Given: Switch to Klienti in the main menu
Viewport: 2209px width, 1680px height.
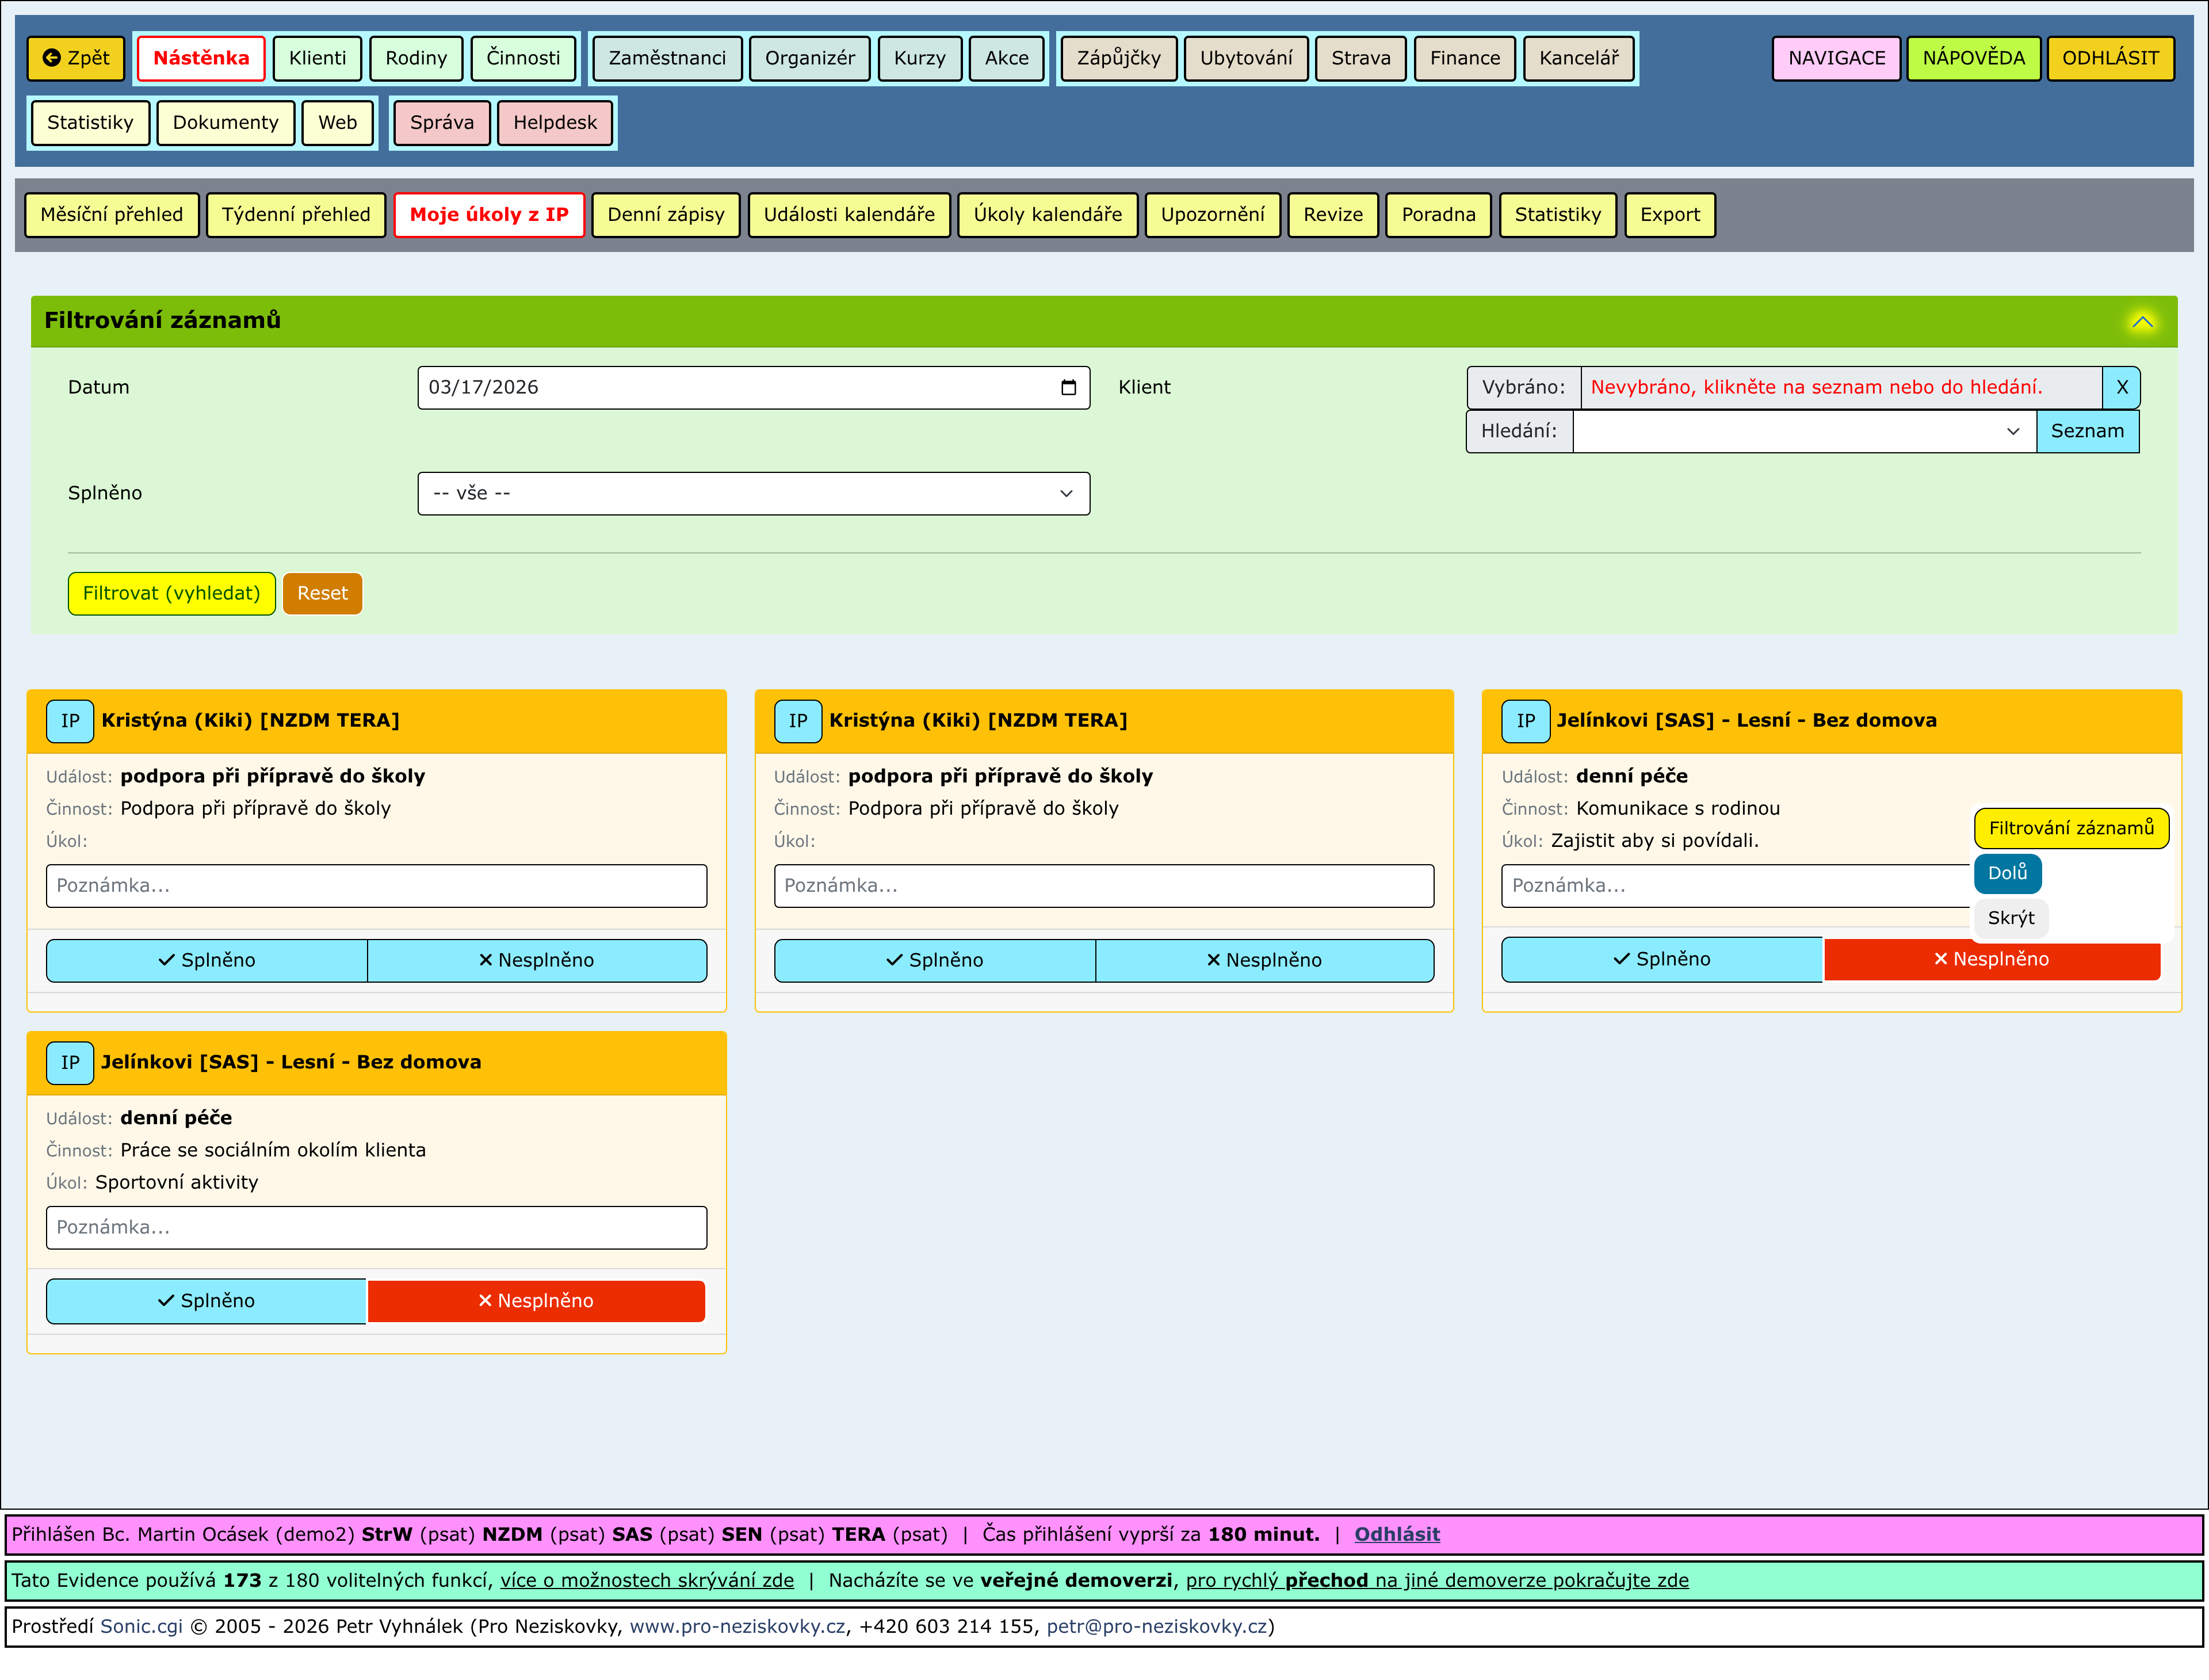Looking at the screenshot, I should [x=317, y=58].
